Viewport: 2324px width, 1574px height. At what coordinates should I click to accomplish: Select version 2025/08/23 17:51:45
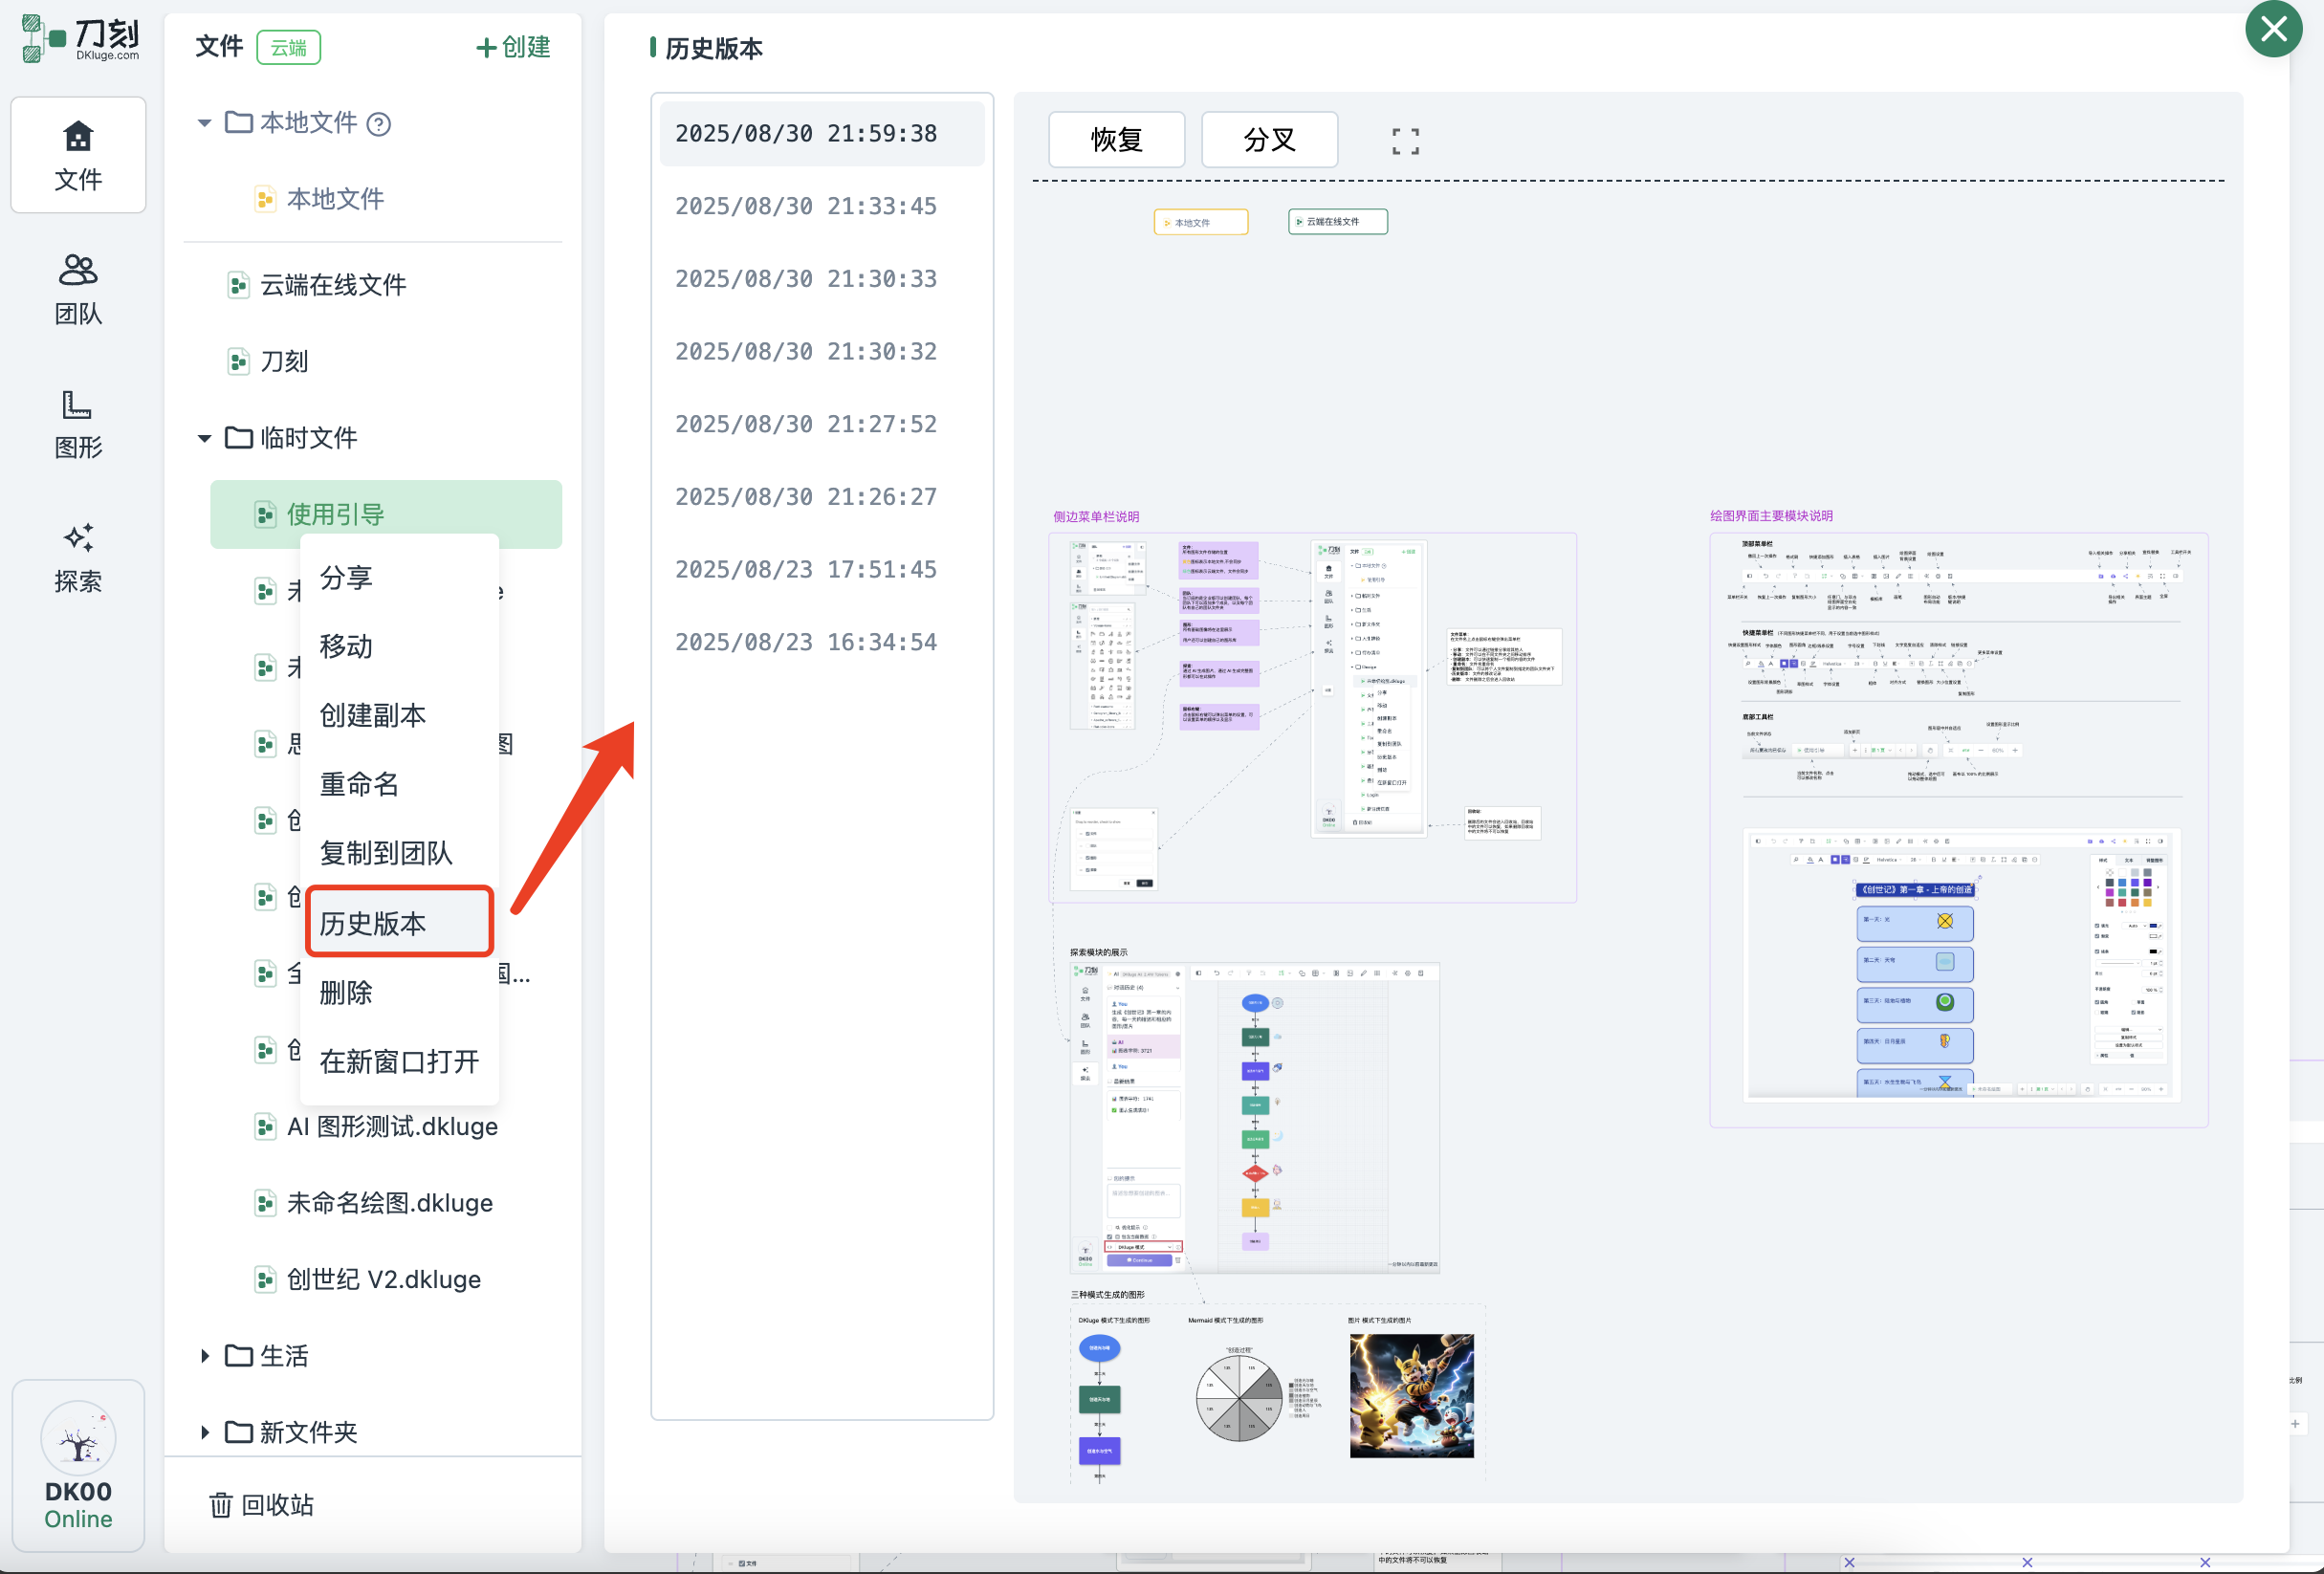tap(806, 569)
